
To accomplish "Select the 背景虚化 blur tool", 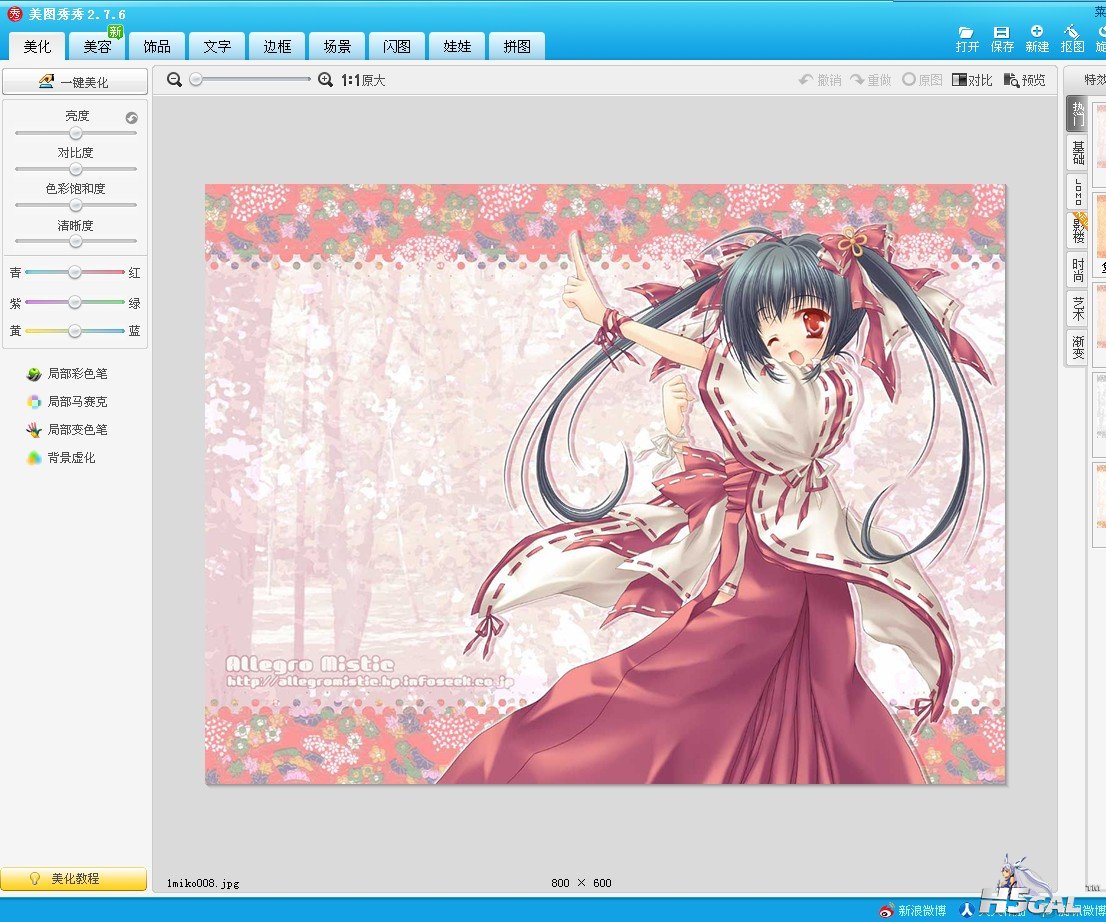I will (61, 458).
